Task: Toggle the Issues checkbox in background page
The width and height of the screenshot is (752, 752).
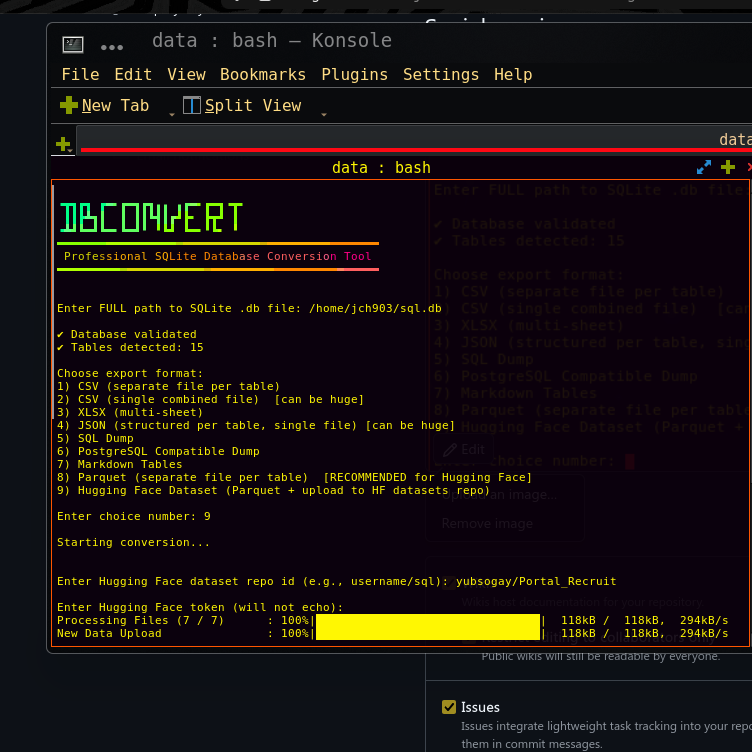Action: pos(449,706)
